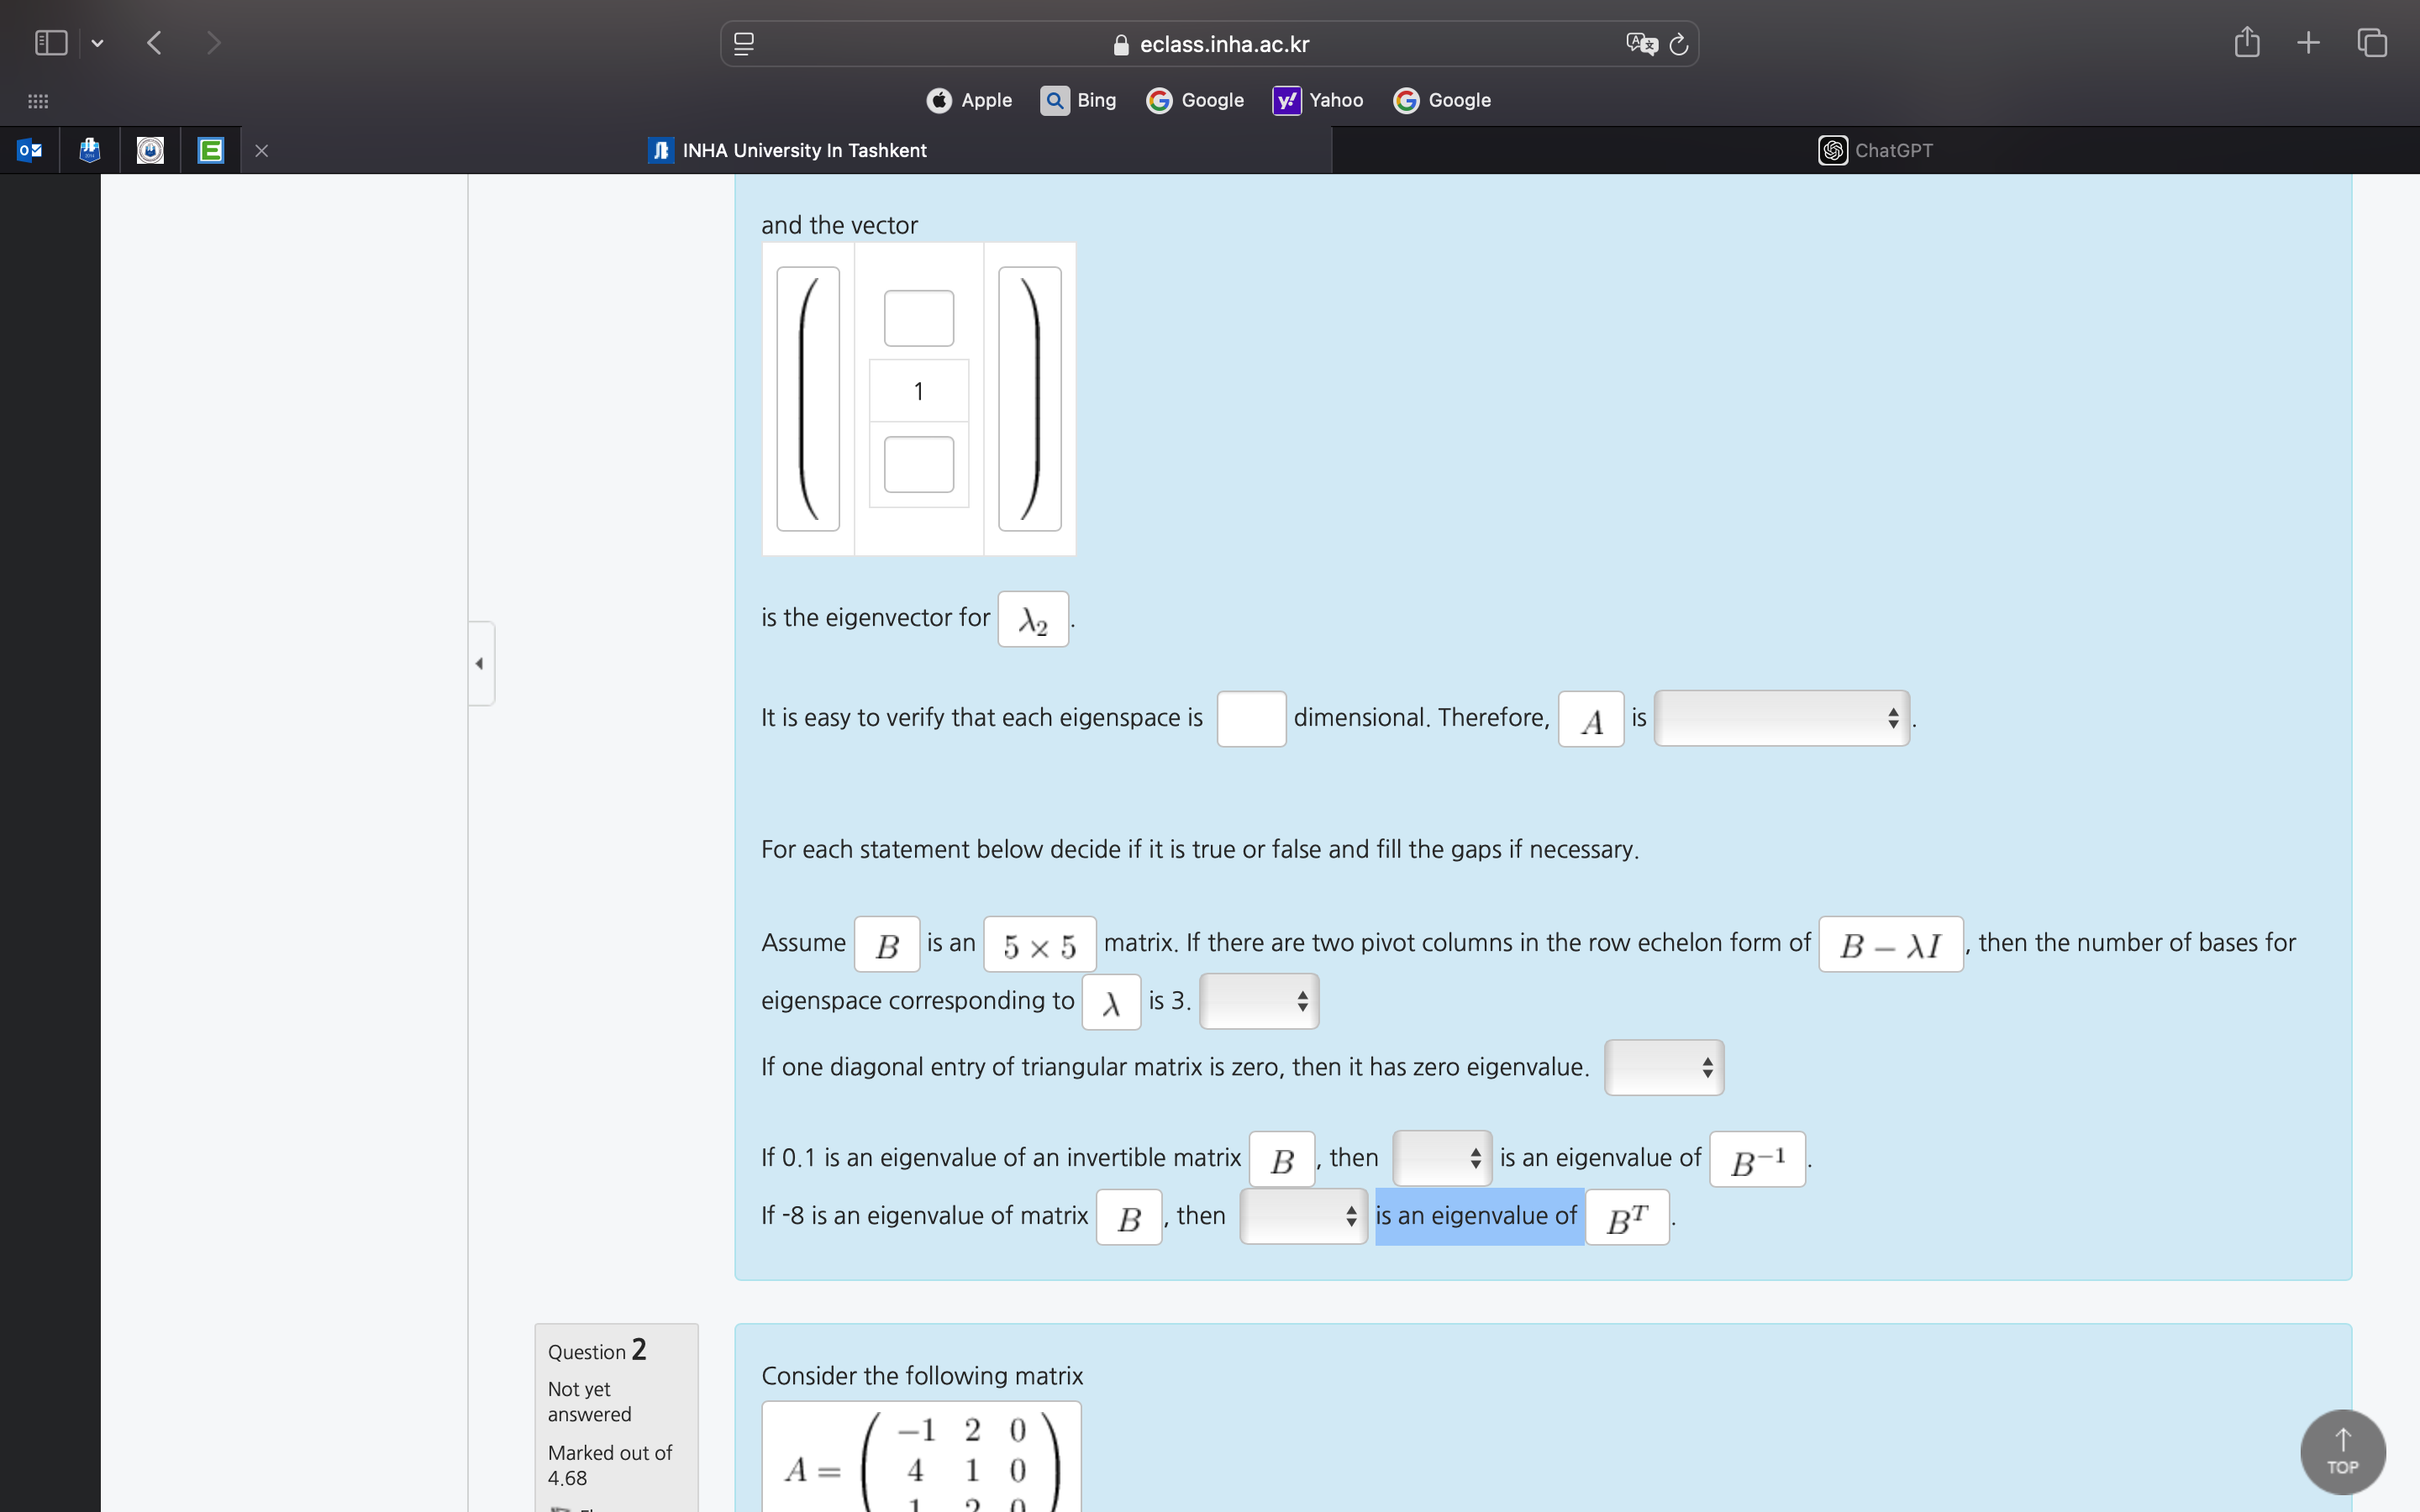Click the lambda 2 formula box
This screenshot has height=1512, width=2420.
1033,619
